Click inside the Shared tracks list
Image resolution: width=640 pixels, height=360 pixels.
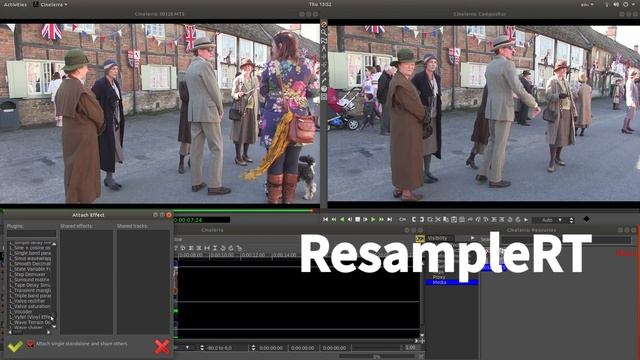pyautogui.click(x=143, y=282)
